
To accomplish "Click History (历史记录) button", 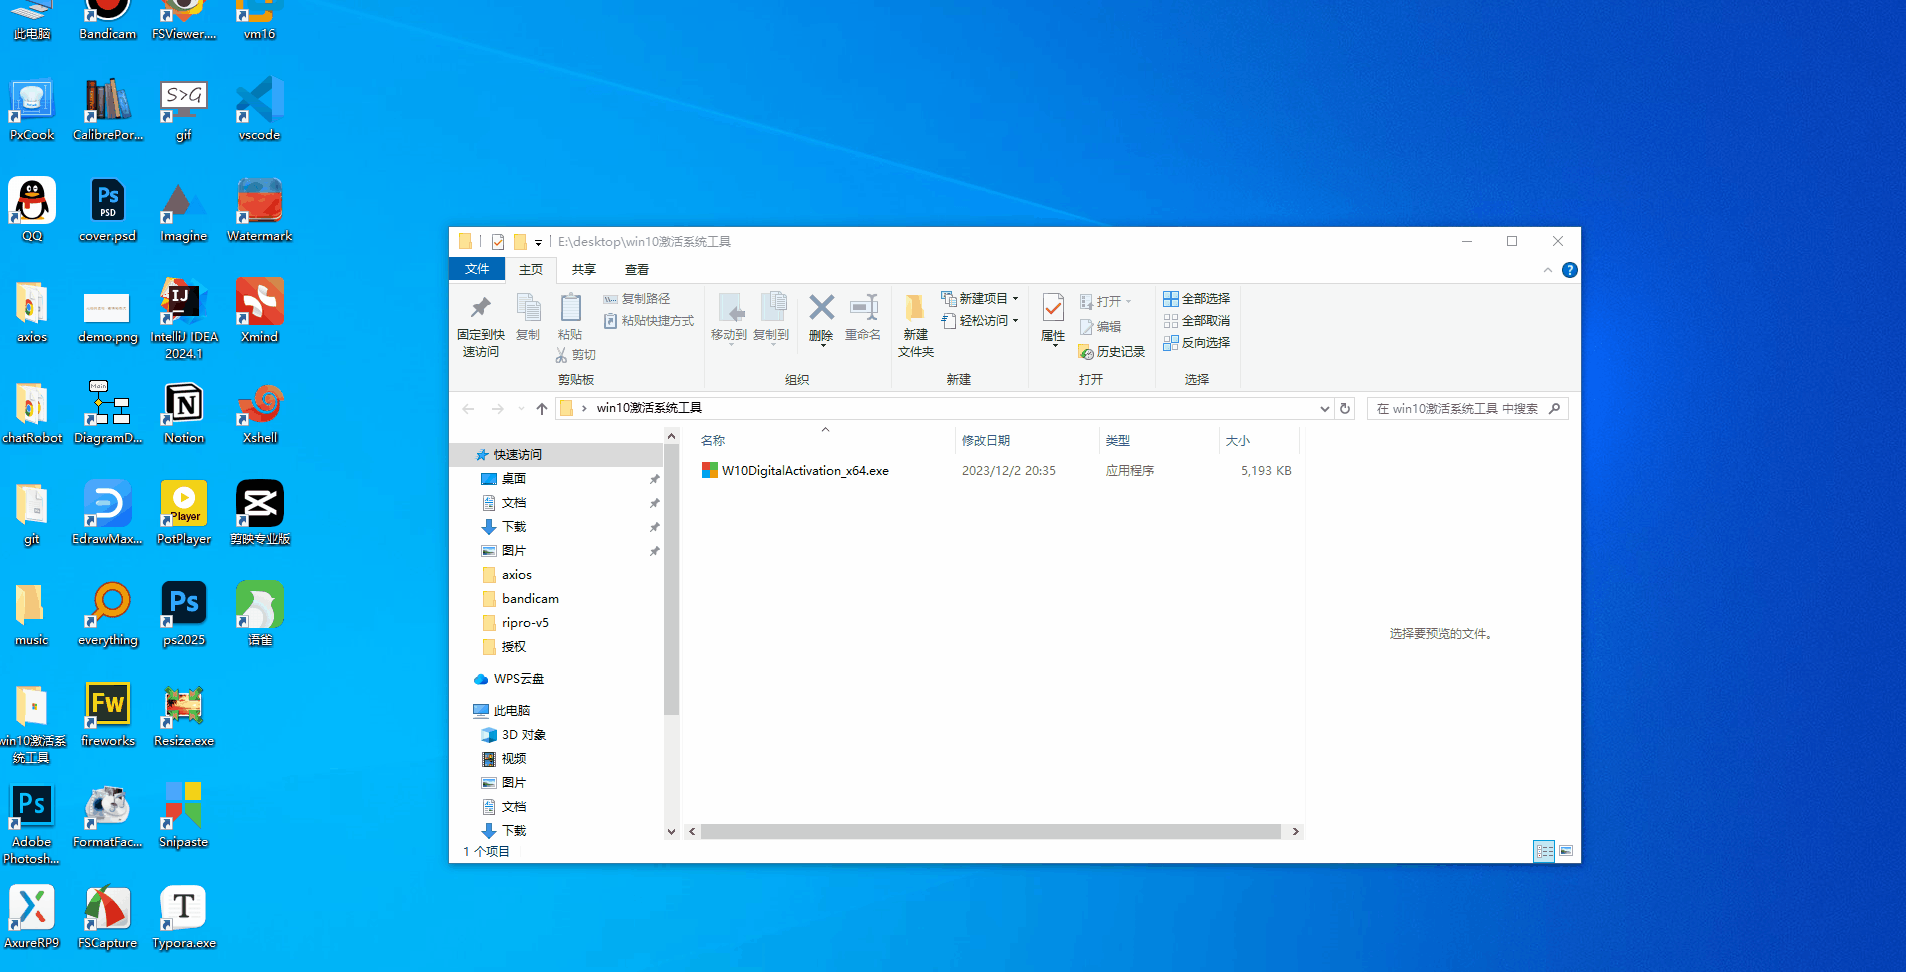I will (1112, 352).
